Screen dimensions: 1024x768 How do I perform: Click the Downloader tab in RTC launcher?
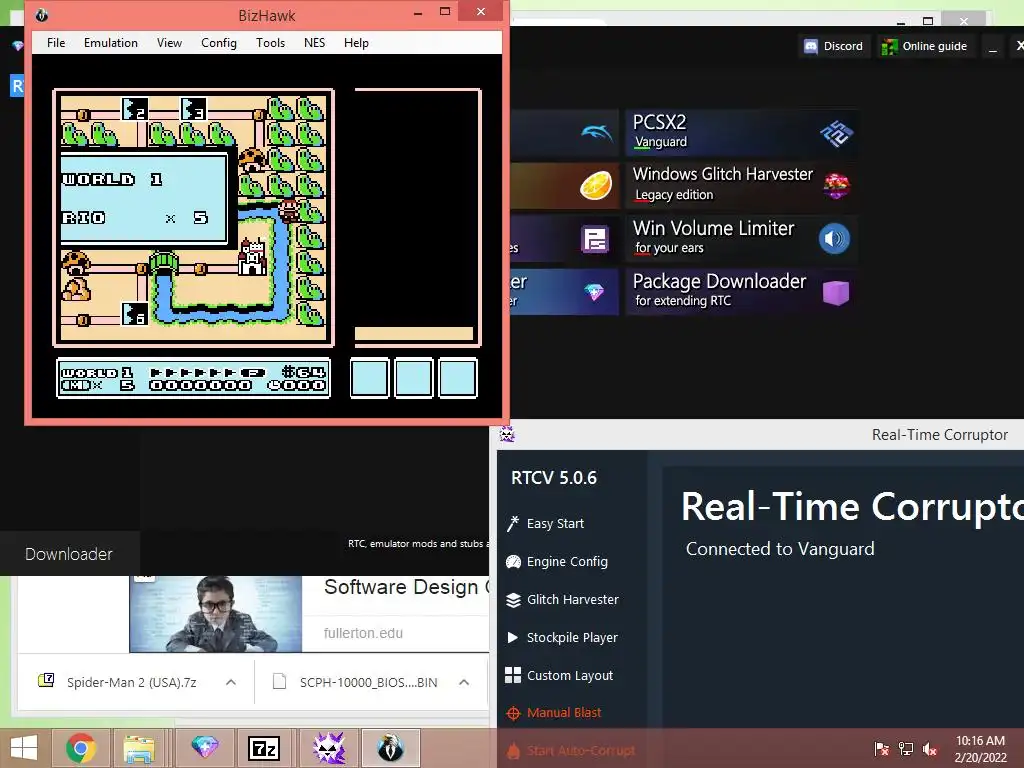pyautogui.click(x=69, y=554)
